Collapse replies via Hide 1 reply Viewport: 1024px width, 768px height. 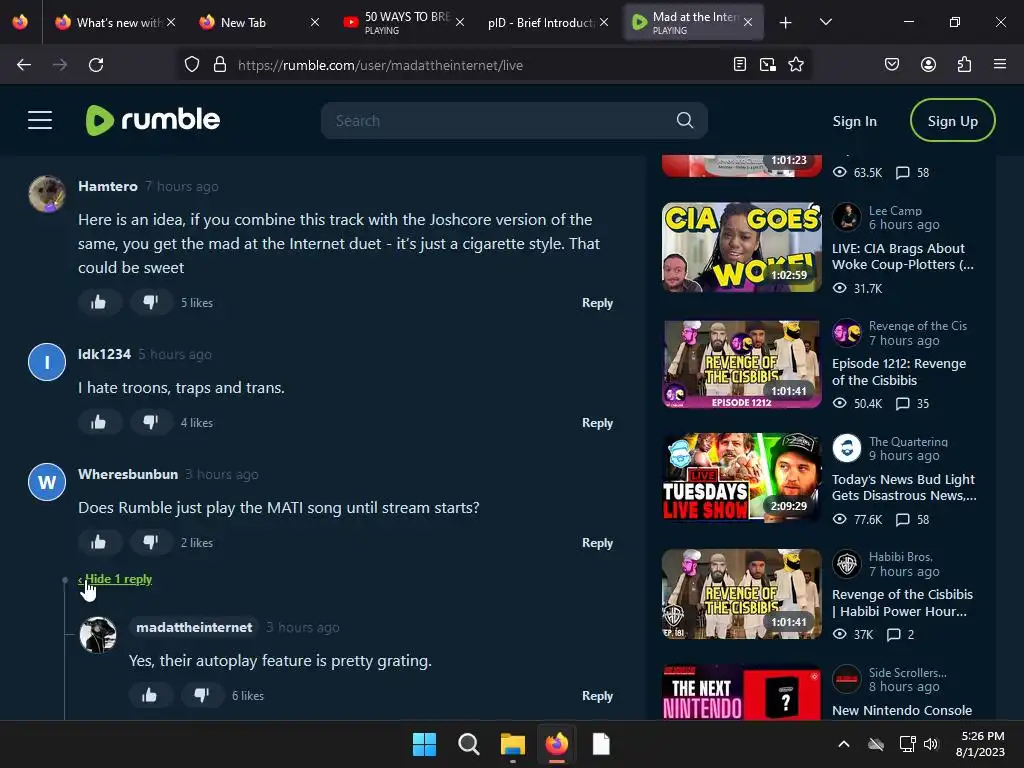click(115, 579)
